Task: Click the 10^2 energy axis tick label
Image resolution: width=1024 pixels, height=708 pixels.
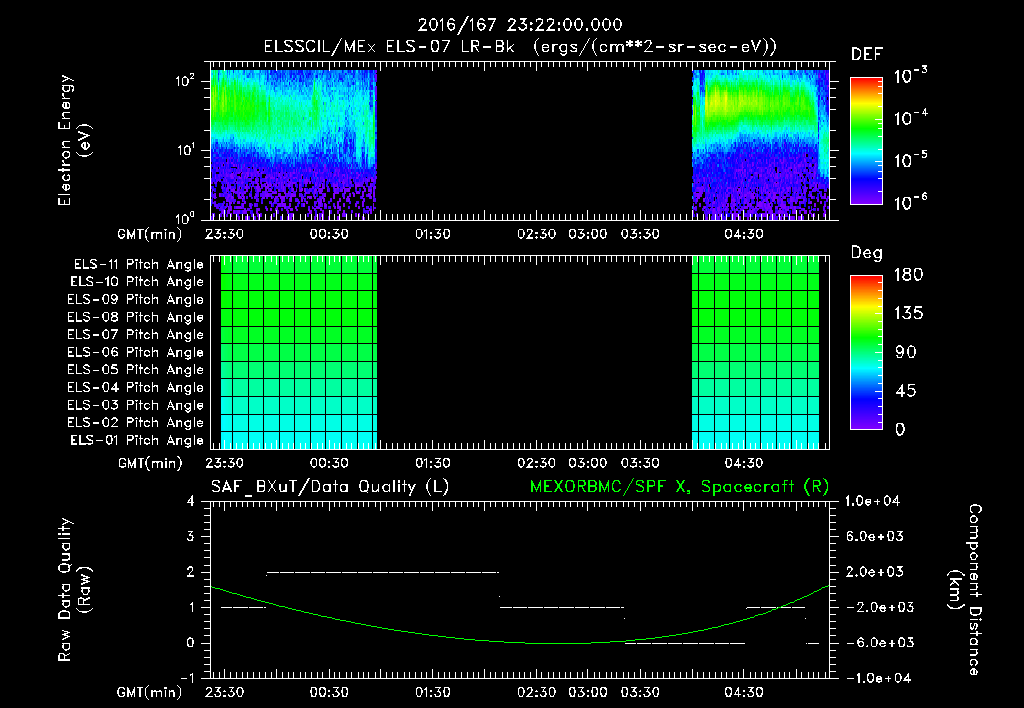Action: point(185,81)
